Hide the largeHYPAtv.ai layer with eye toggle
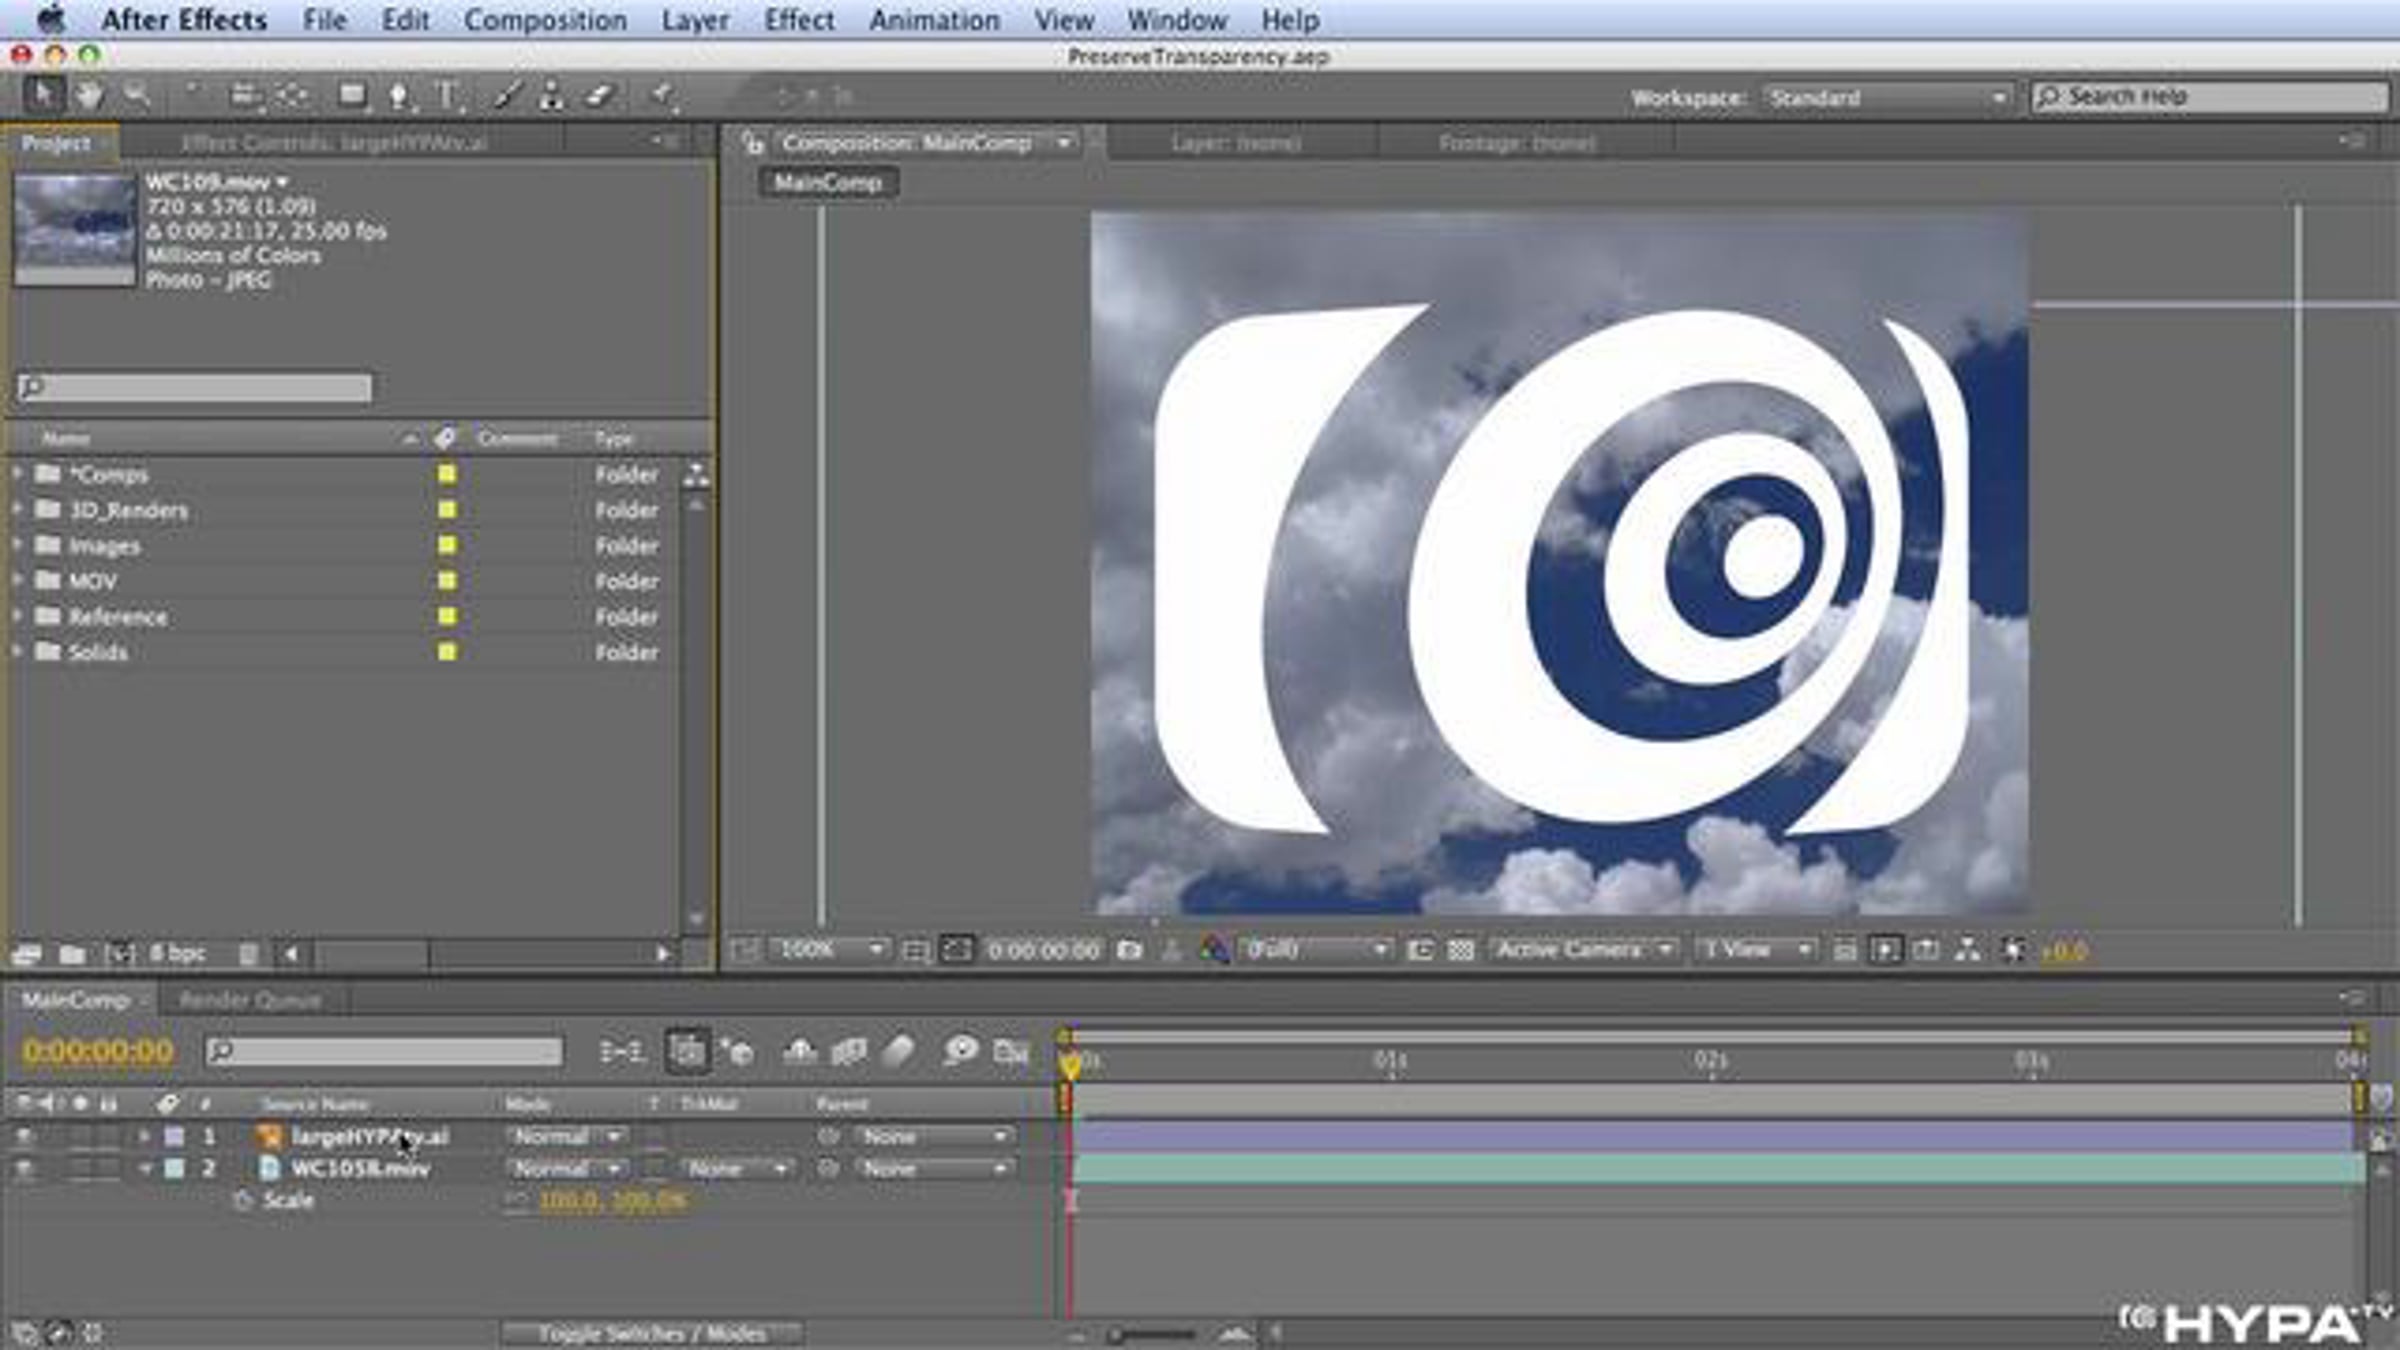Viewport: 2400px width, 1350px height. [23, 1137]
